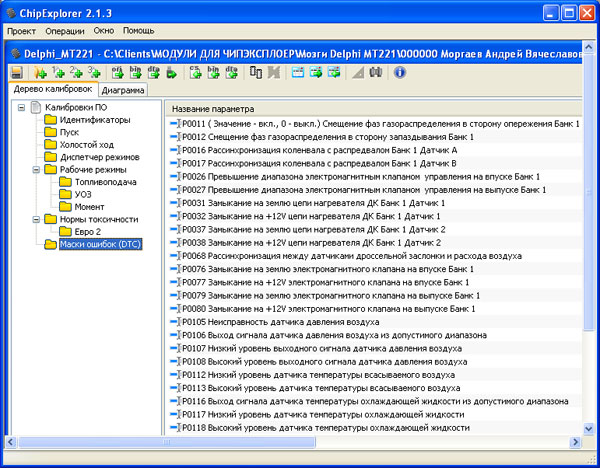Click the 'cs' checksum toolbar icon
This screenshot has width=600, height=468.
click(x=196, y=73)
